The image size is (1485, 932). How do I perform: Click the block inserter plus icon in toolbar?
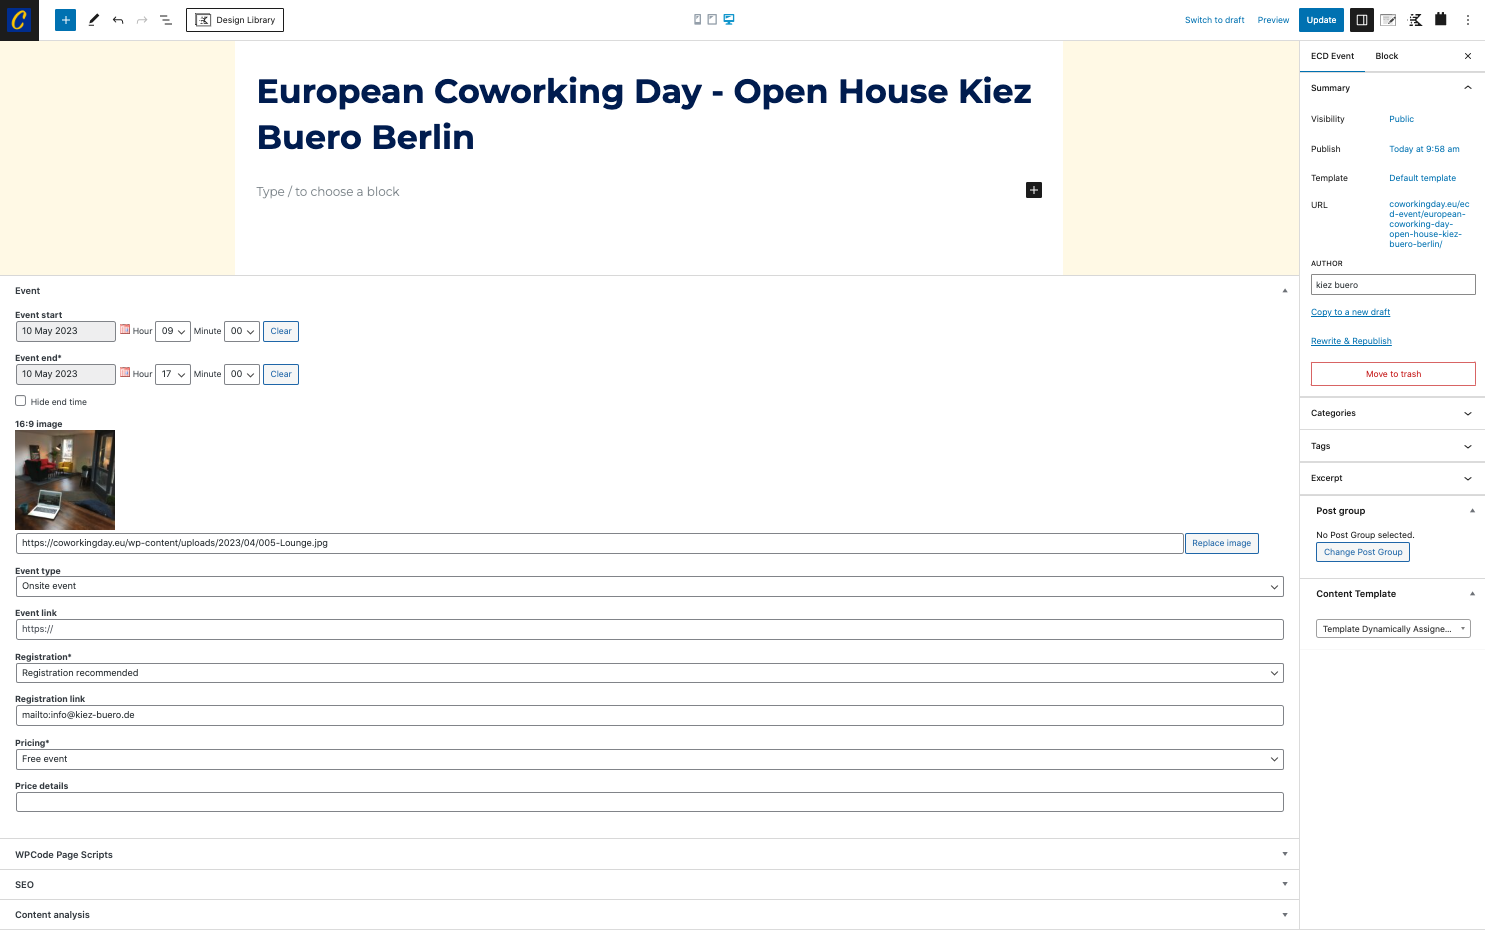click(65, 20)
